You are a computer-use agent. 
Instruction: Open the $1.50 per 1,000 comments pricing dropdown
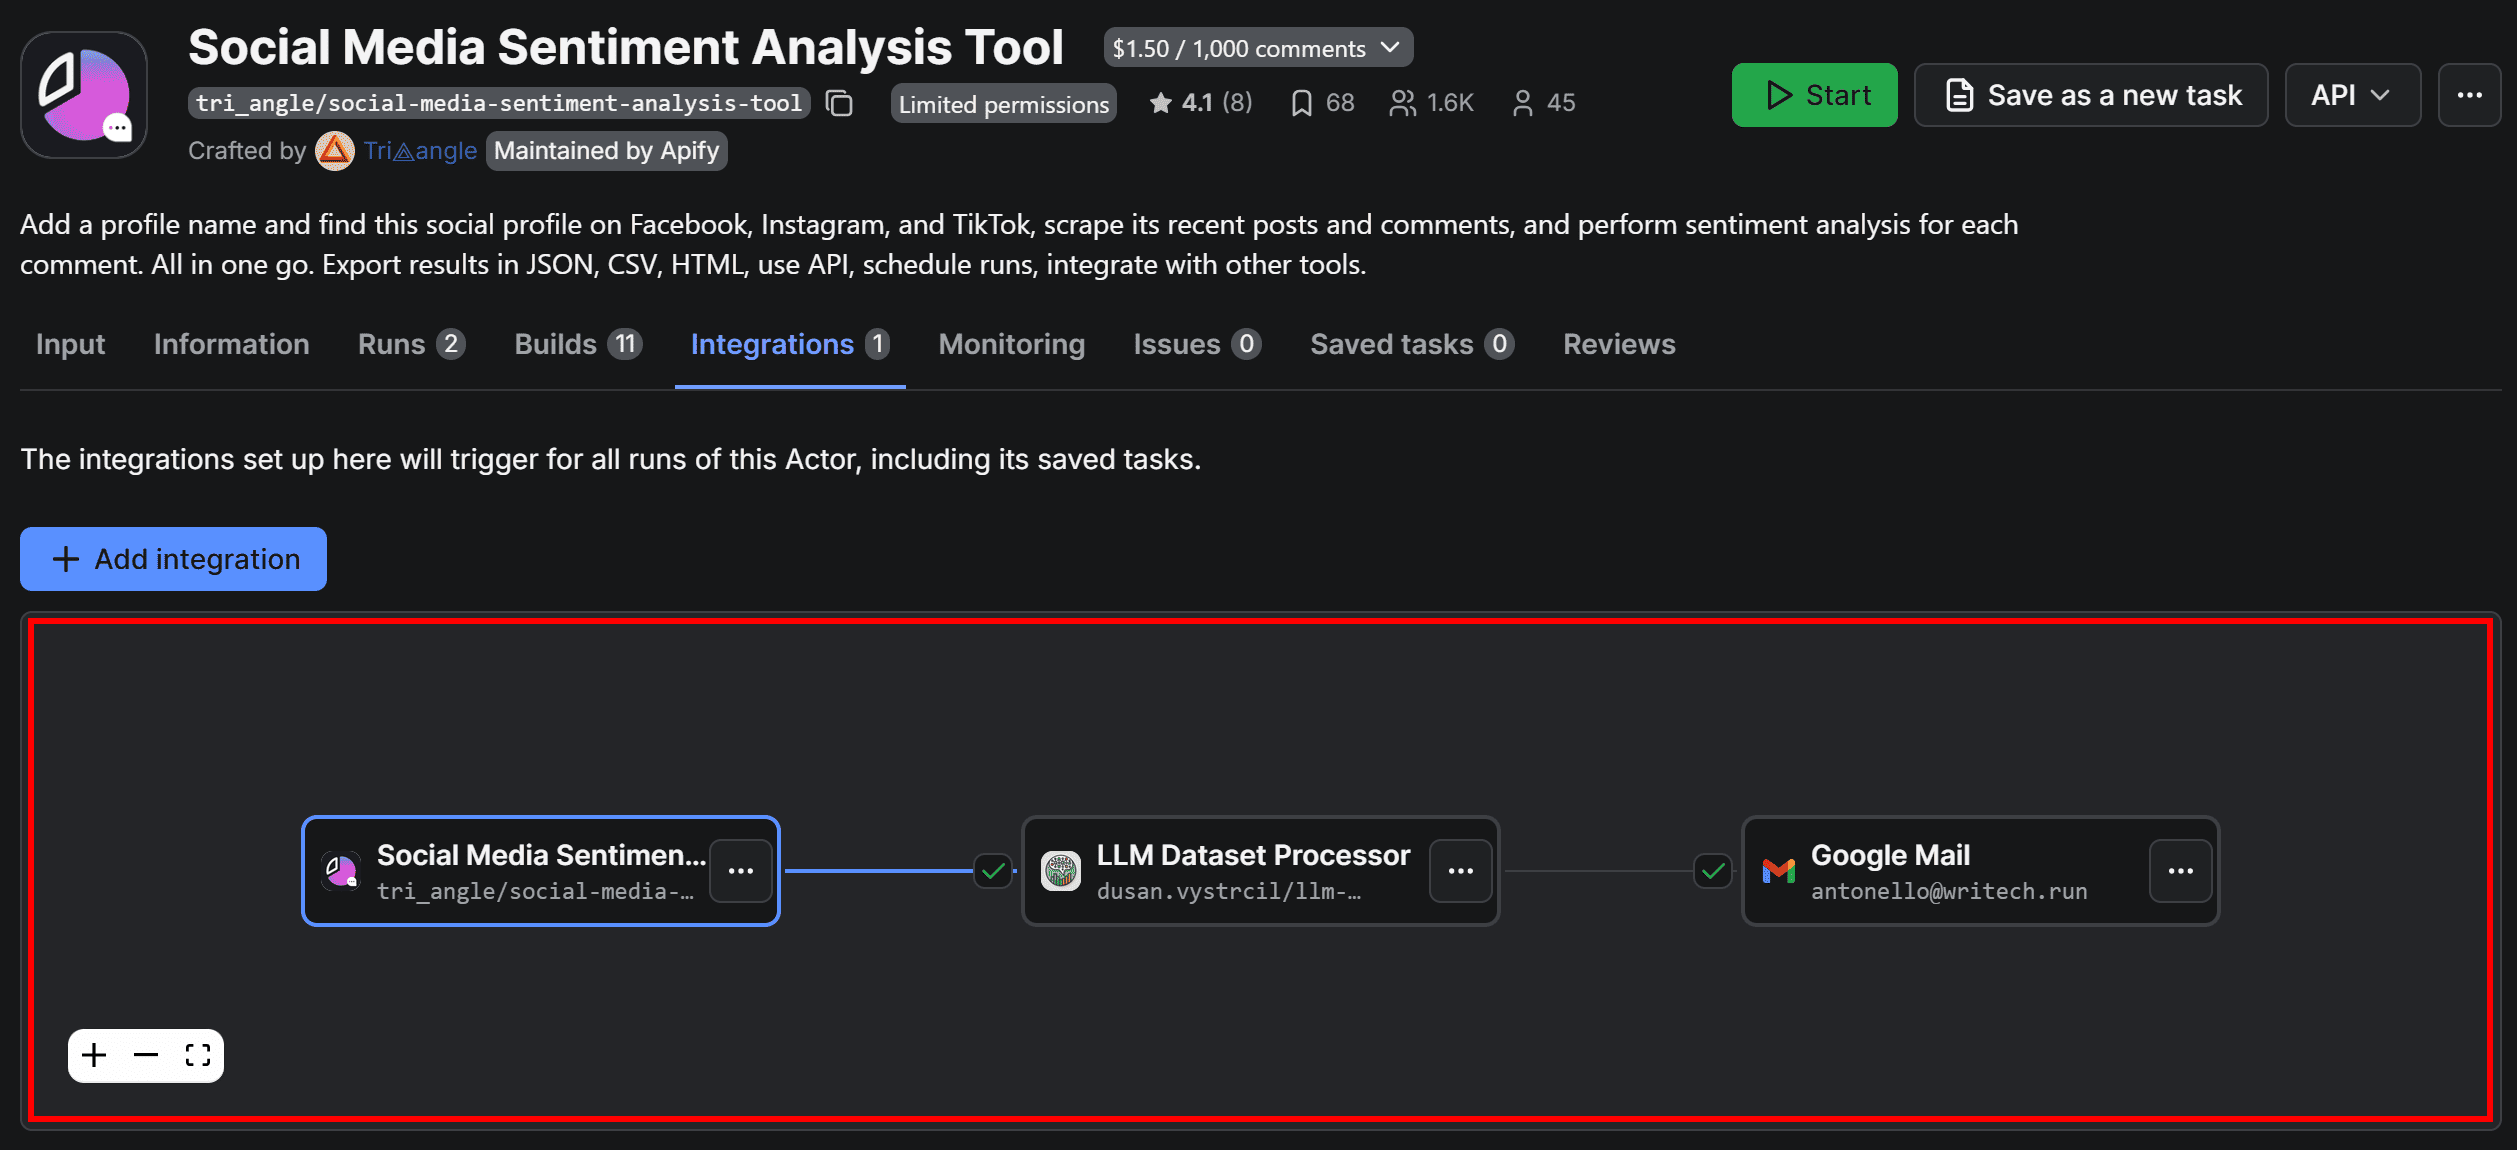click(x=1258, y=47)
